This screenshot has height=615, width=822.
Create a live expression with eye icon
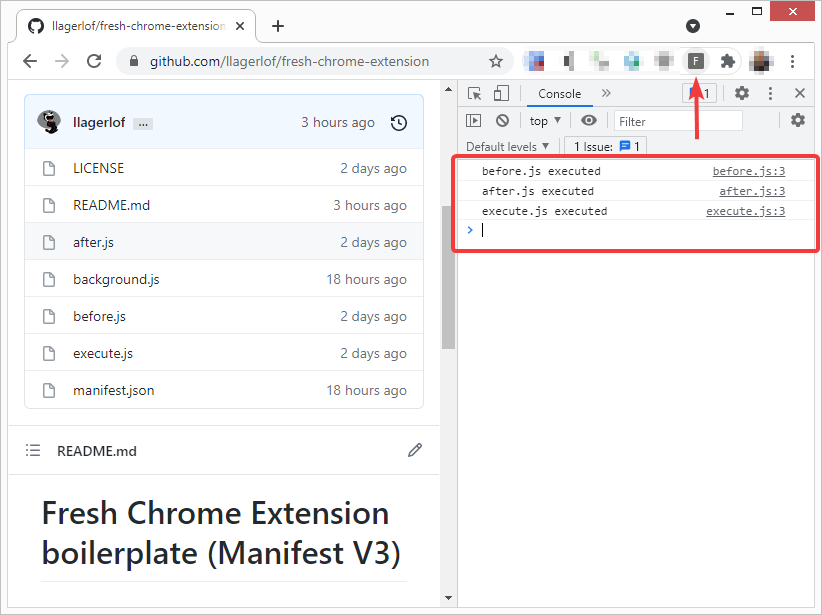(x=589, y=121)
